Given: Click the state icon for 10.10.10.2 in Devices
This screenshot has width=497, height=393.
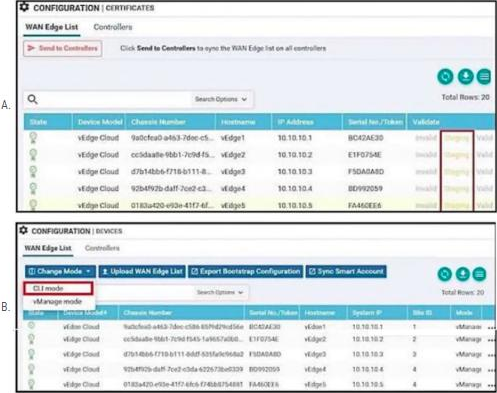Looking at the screenshot, I should pos(31,340).
